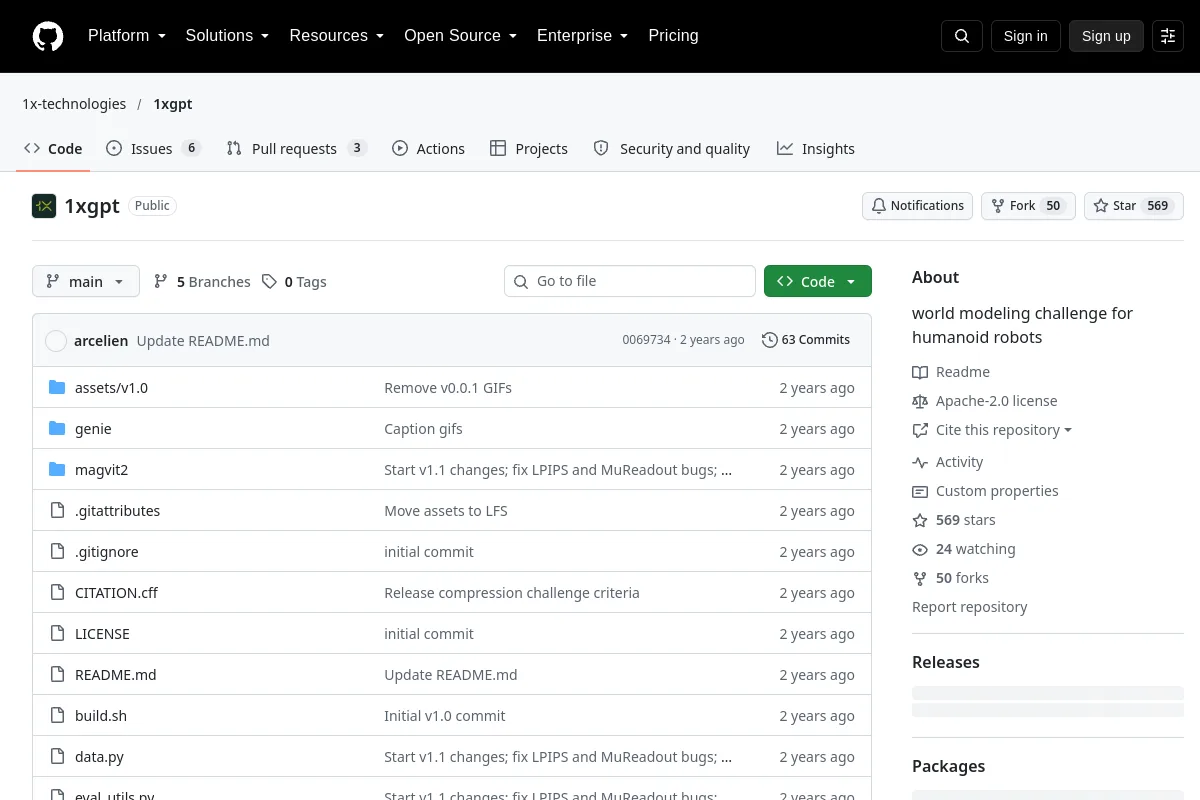The image size is (1200, 800).
Task: Click the Go to file input
Action: pos(630,281)
